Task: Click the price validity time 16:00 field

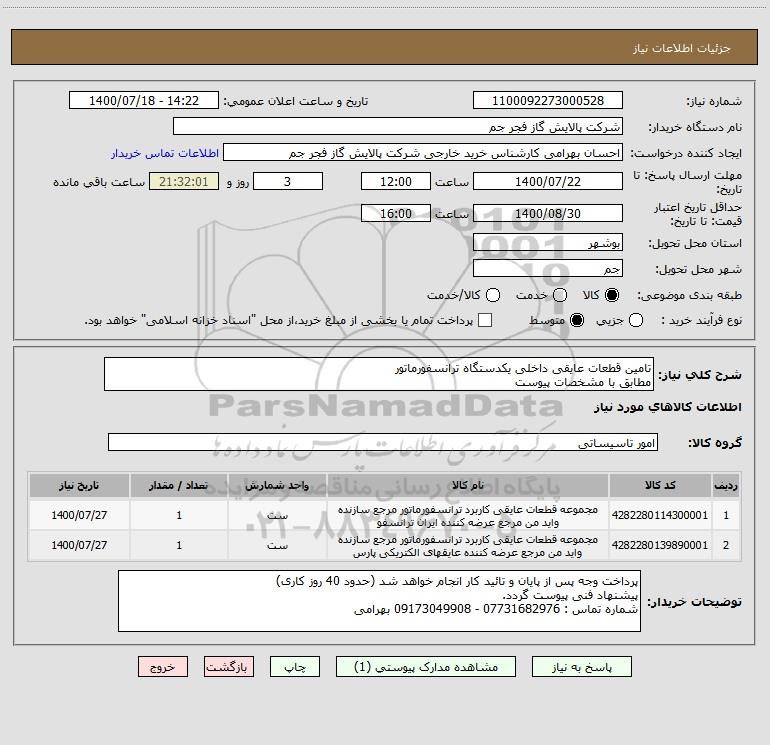Action: (396, 213)
